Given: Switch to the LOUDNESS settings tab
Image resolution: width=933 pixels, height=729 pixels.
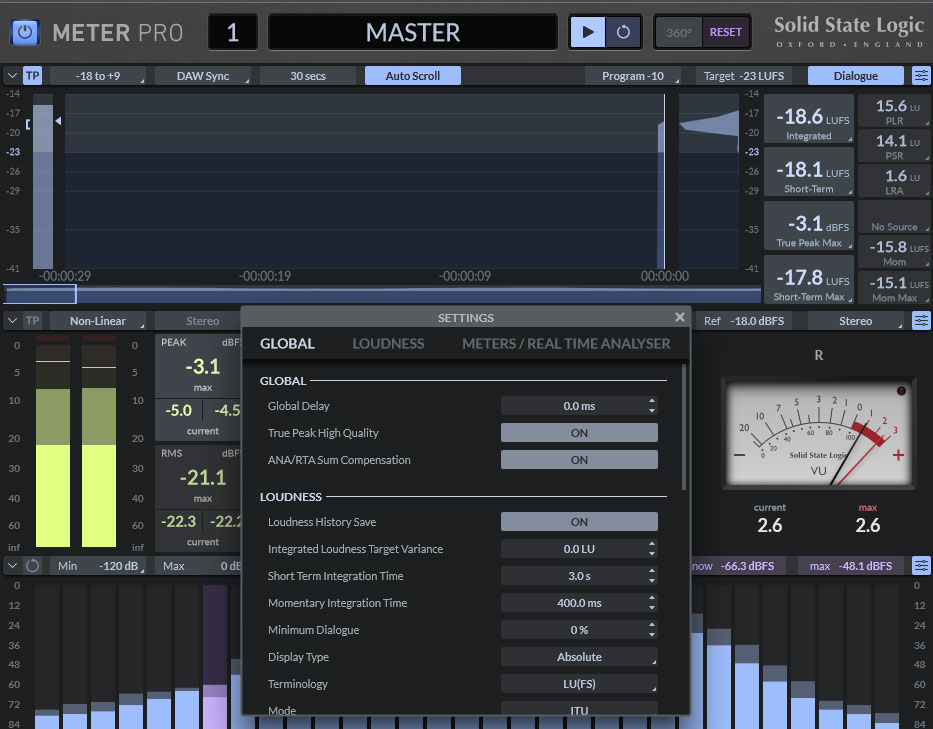Looking at the screenshot, I should pos(388,343).
